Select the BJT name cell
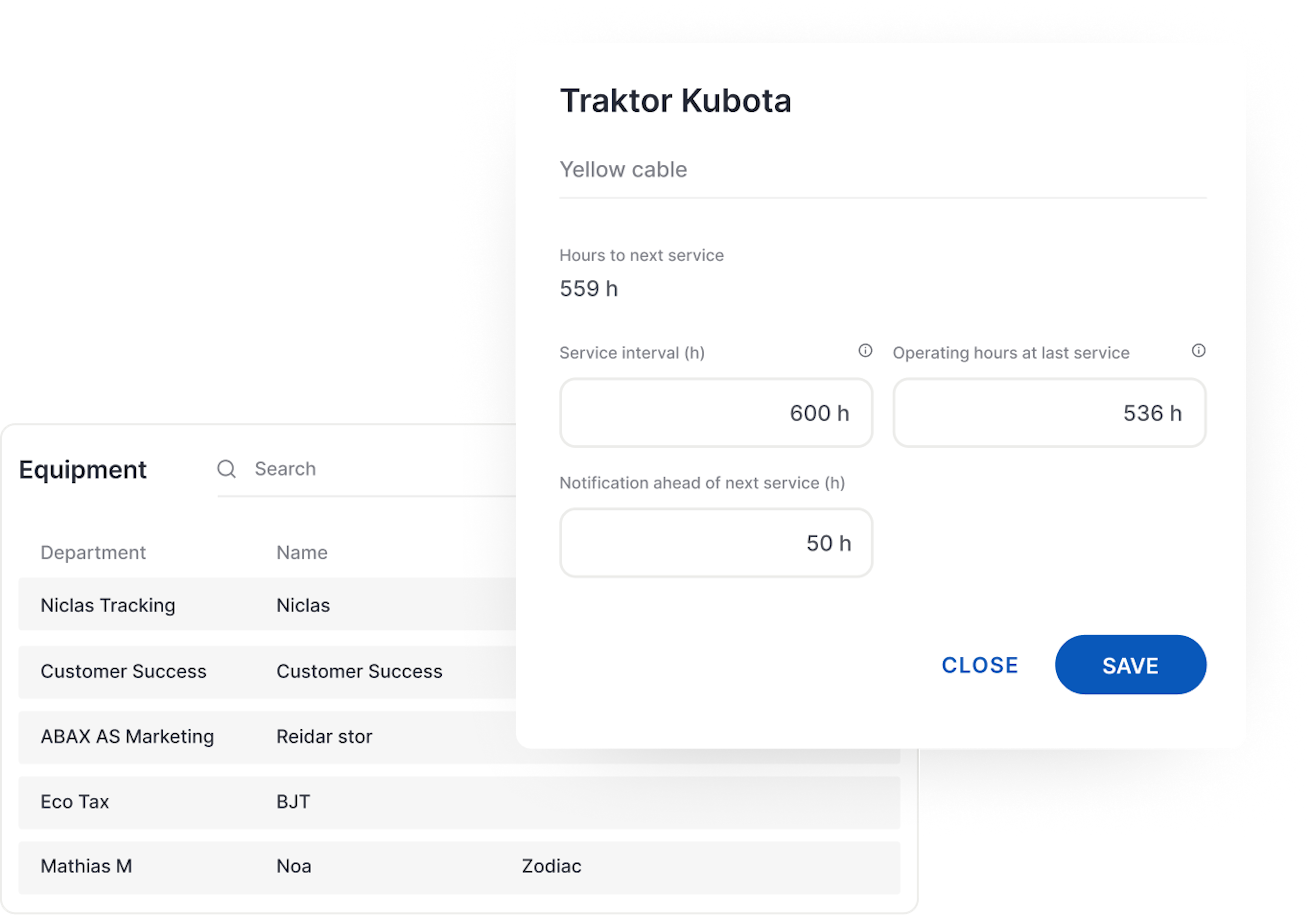 pos(293,802)
